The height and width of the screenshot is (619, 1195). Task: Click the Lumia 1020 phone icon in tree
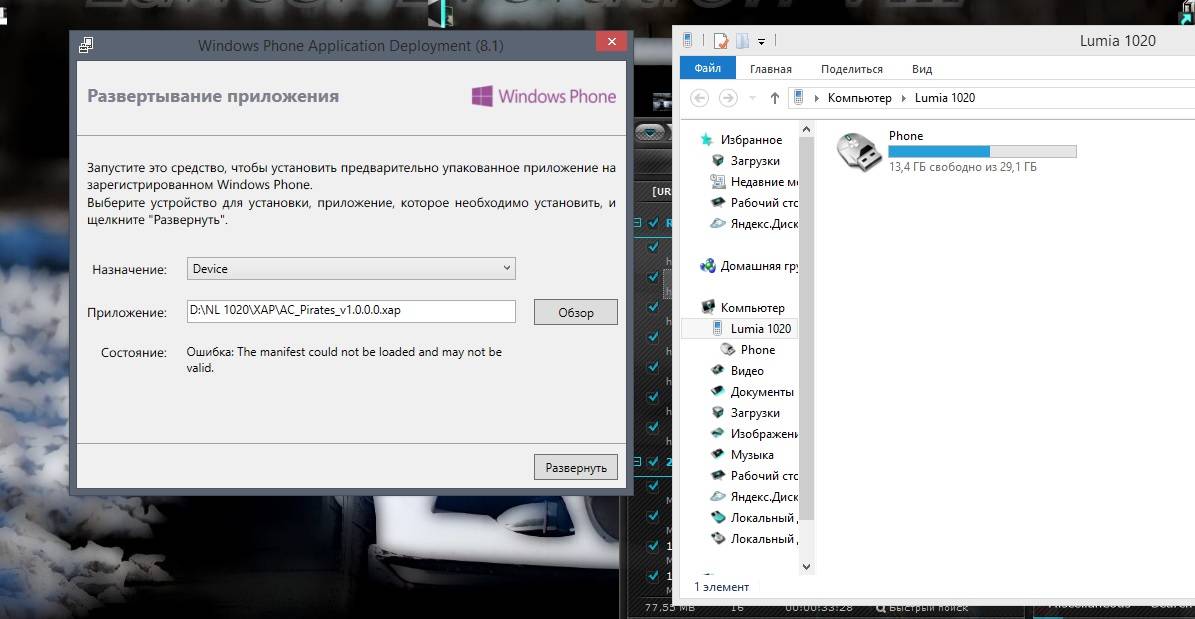point(718,329)
